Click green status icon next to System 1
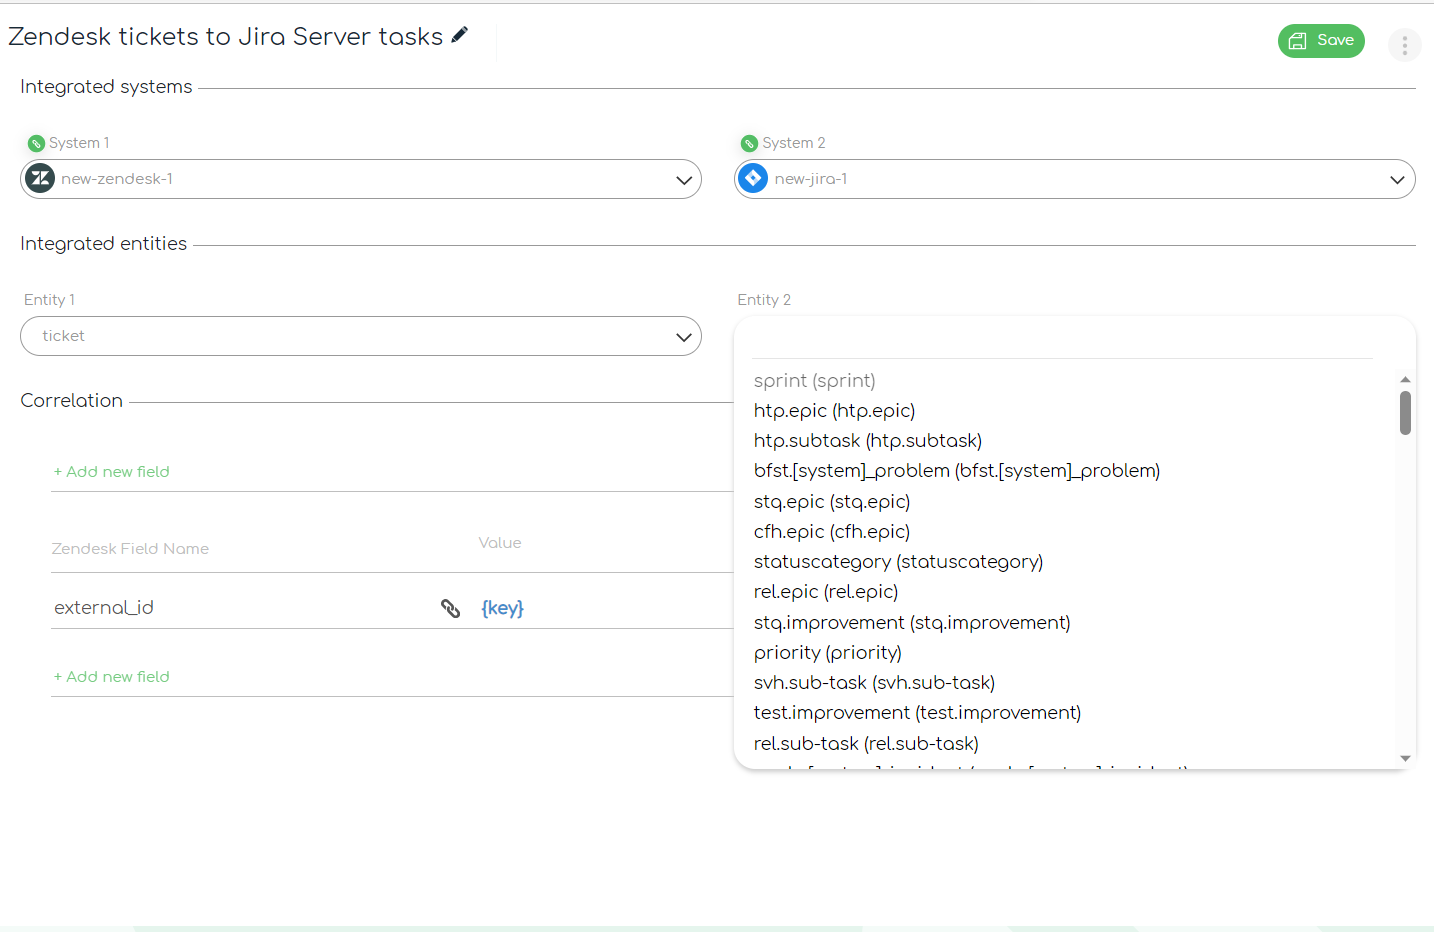1434x932 pixels. coord(36,143)
